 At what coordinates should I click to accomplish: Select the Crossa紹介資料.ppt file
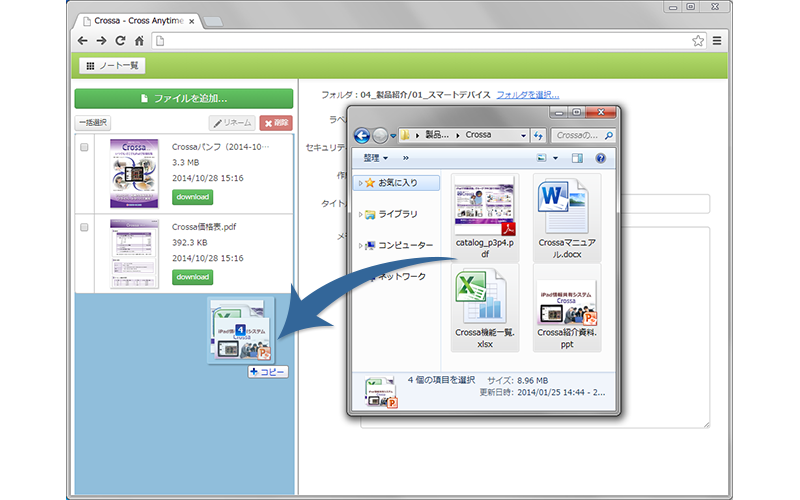(567, 308)
